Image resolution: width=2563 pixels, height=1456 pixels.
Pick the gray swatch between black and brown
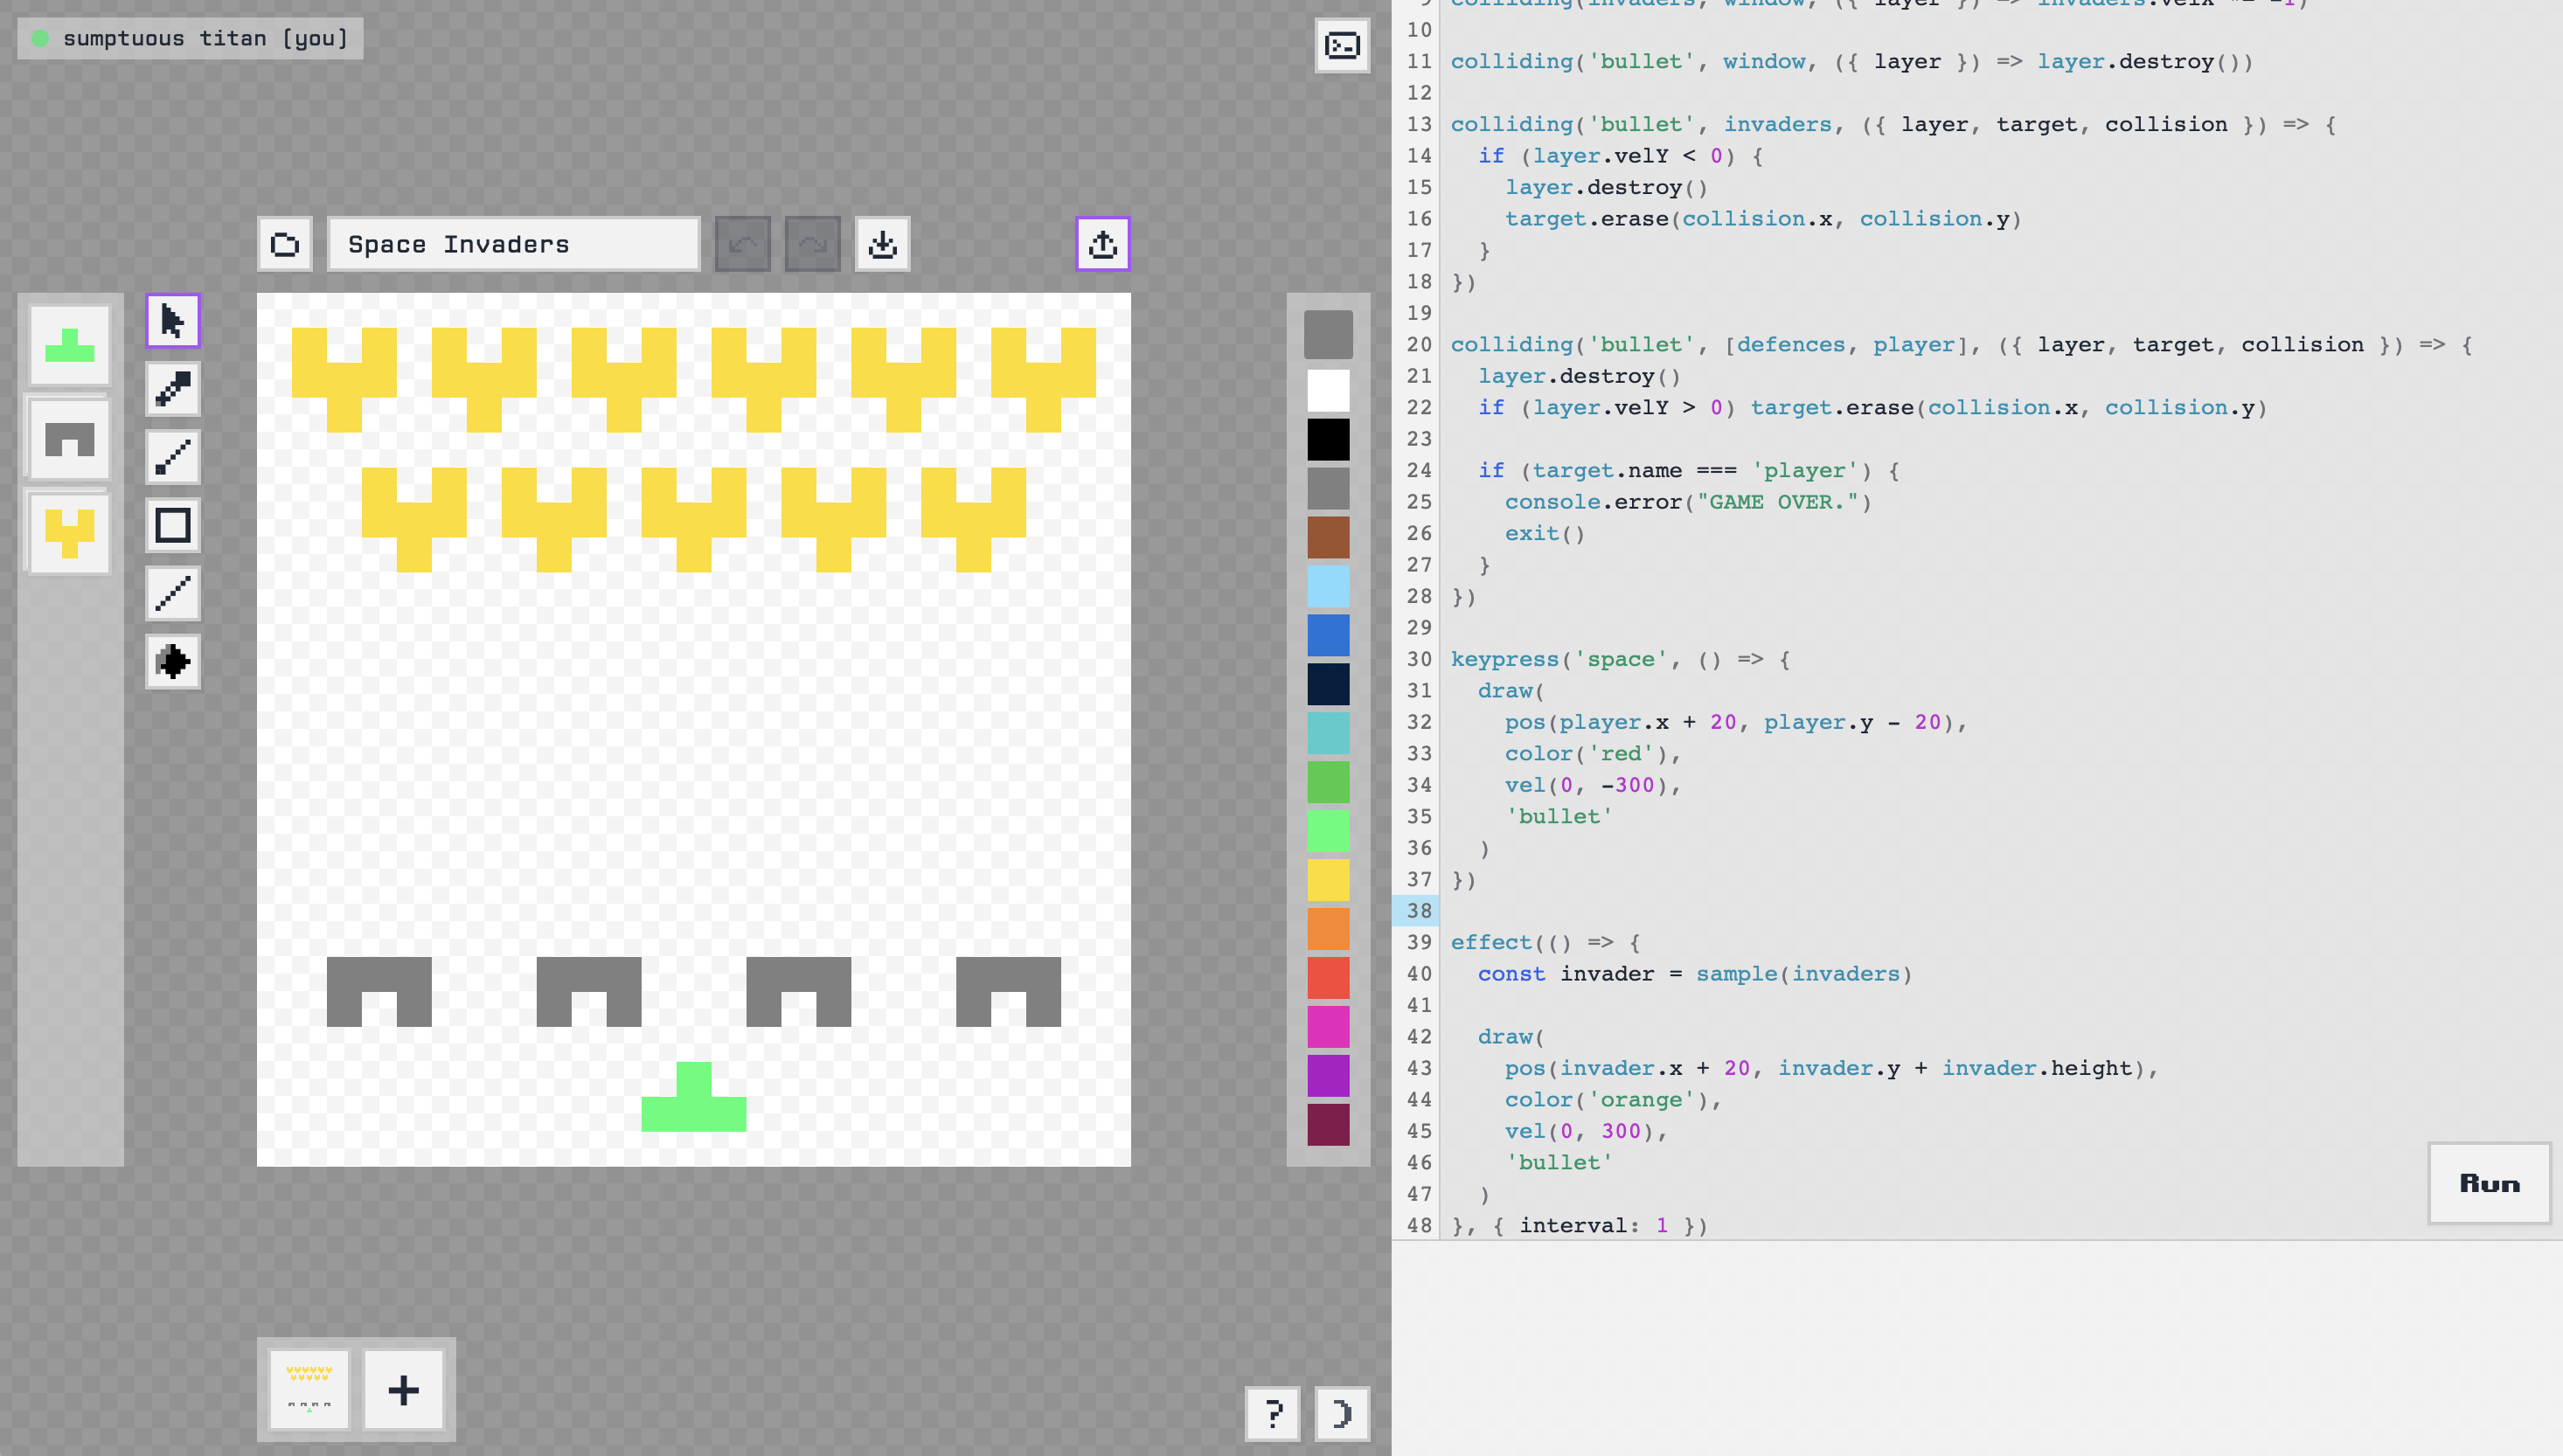click(1329, 489)
